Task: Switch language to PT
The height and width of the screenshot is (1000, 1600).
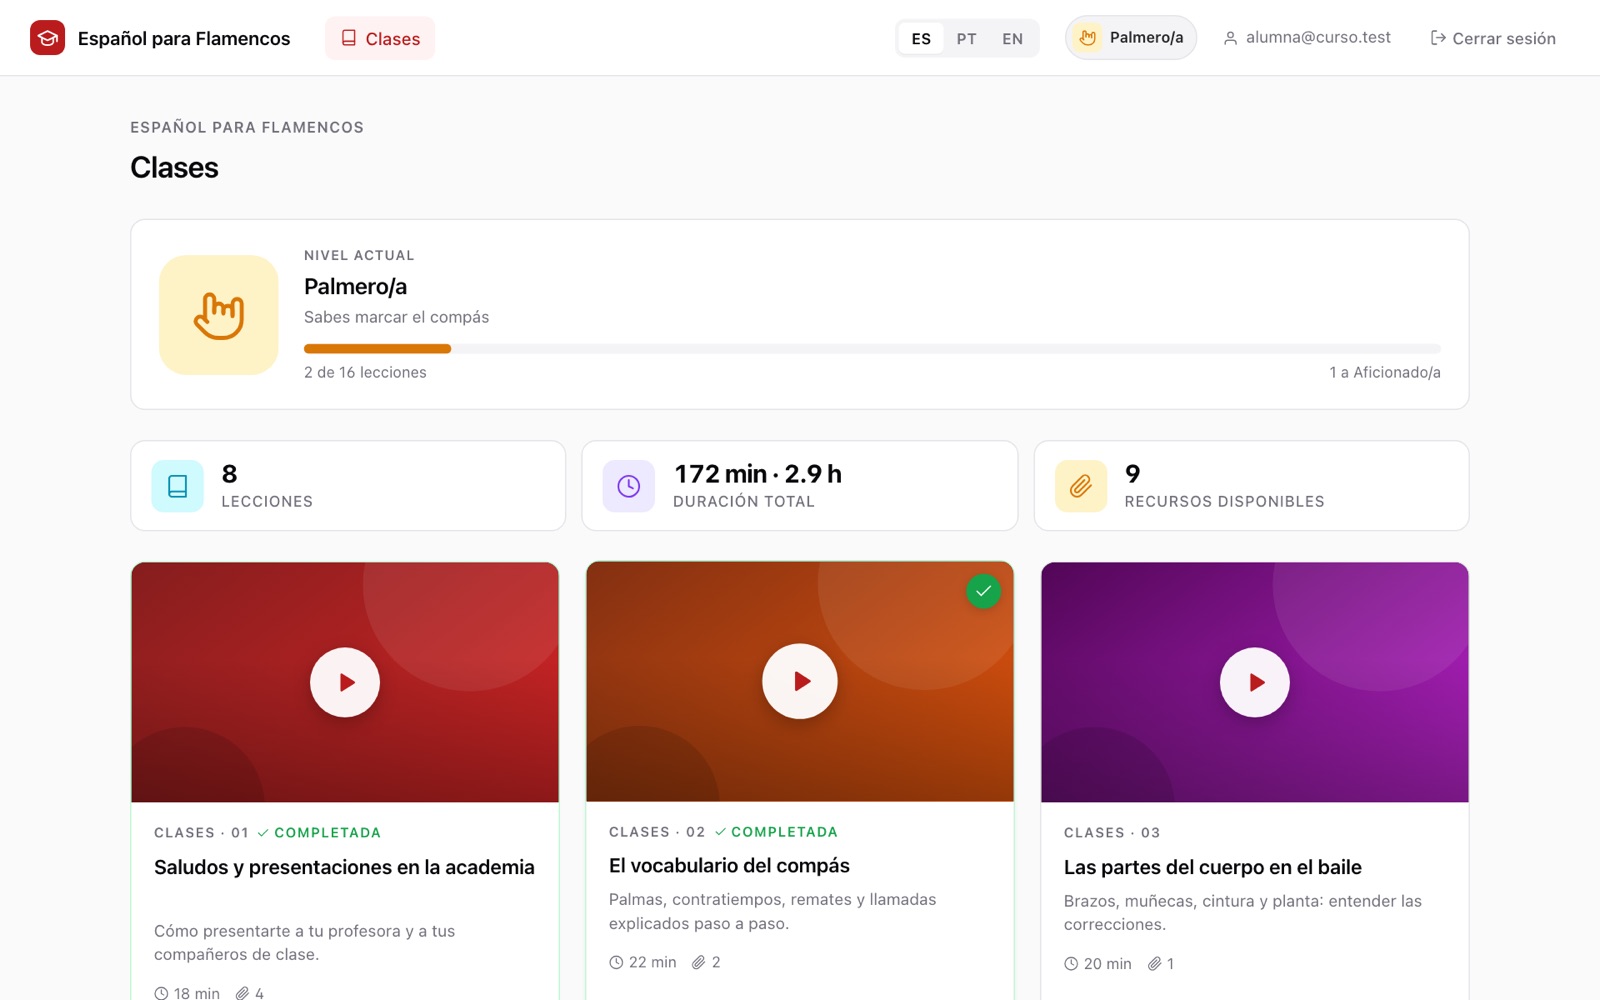Action: [x=966, y=39]
